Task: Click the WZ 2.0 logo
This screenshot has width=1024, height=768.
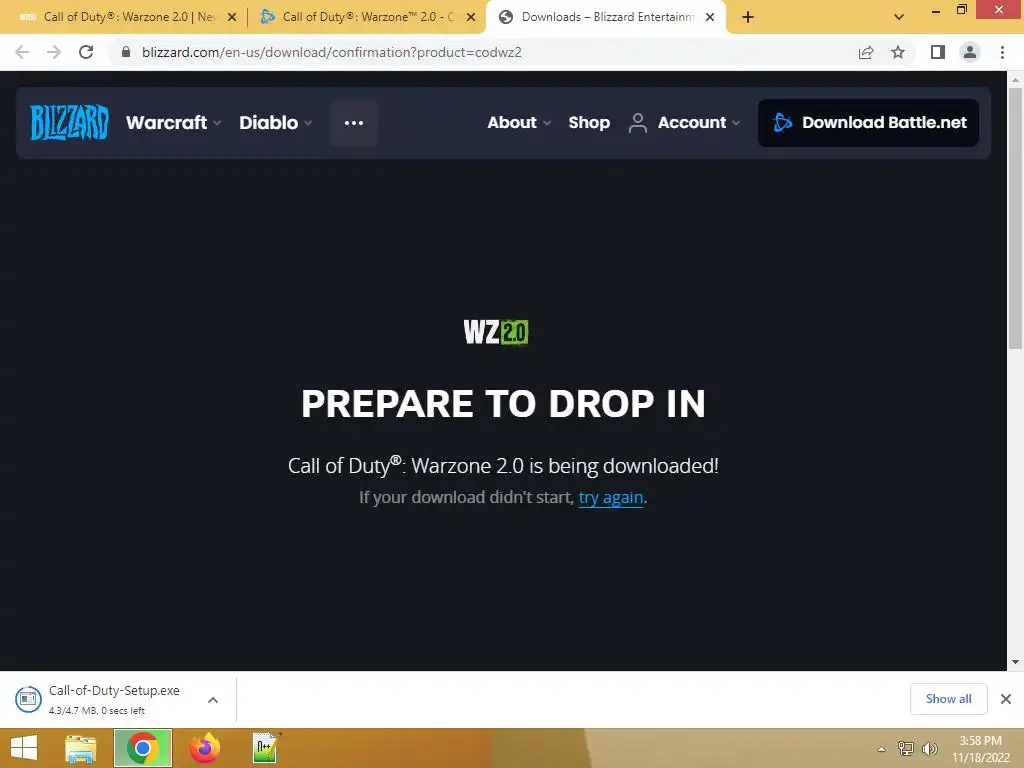Action: point(496,332)
